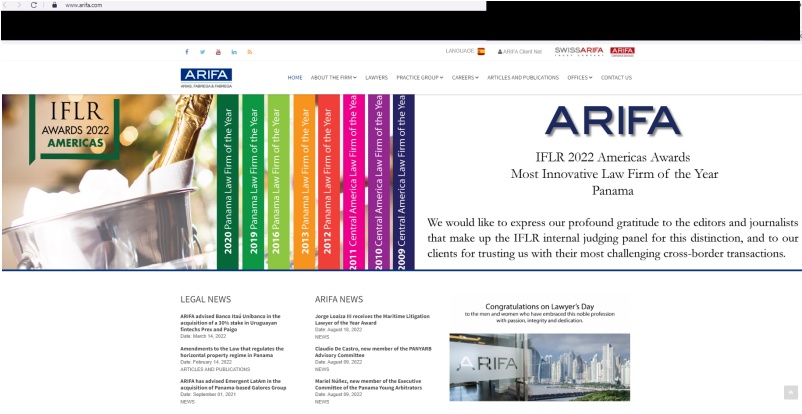The height and width of the screenshot is (414, 802).
Task: Open the RSS feed icon
Action: pyautogui.click(x=250, y=51)
